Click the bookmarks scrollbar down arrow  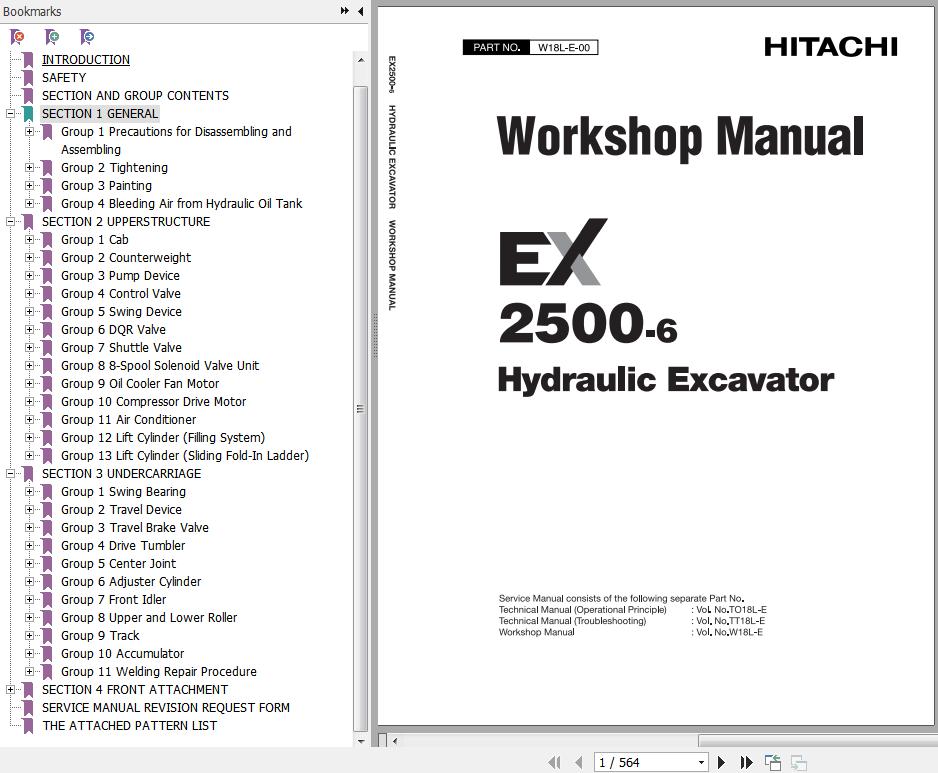pos(361,741)
